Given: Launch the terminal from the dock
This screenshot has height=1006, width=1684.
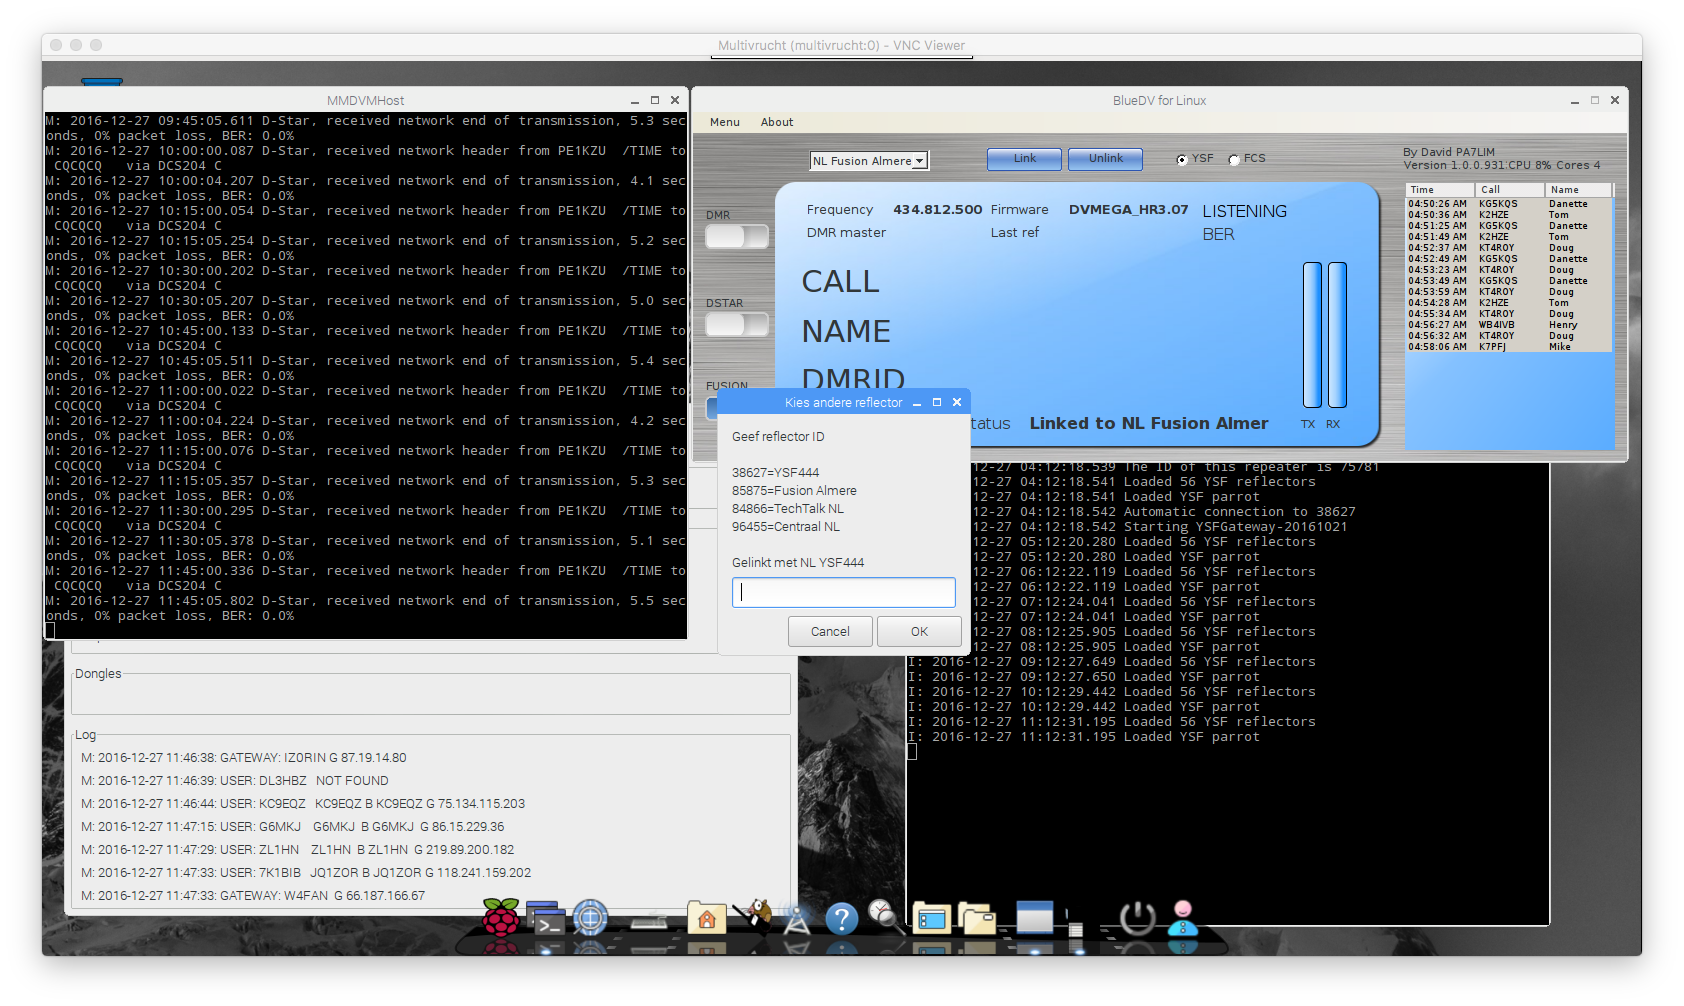Looking at the screenshot, I should click(546, 919).
